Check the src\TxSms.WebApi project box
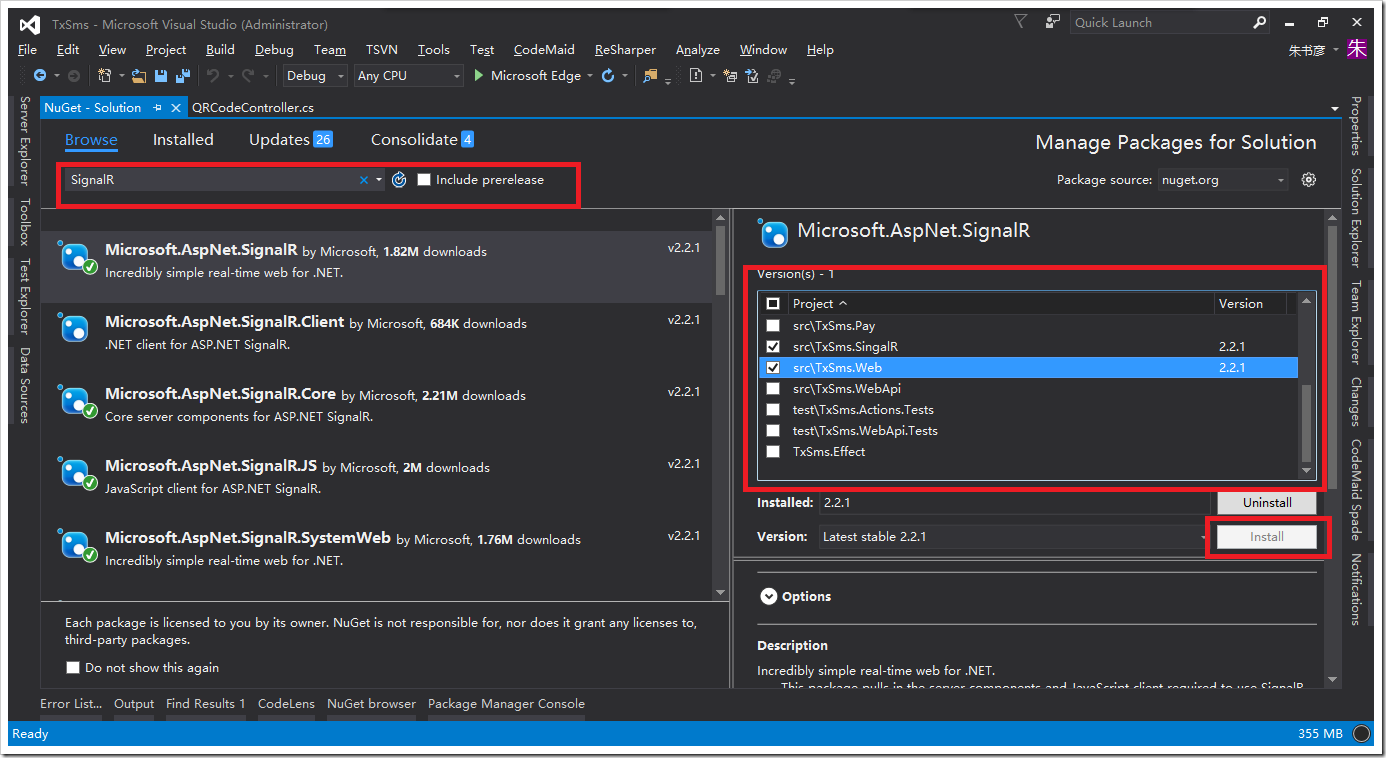 point(772,389)
